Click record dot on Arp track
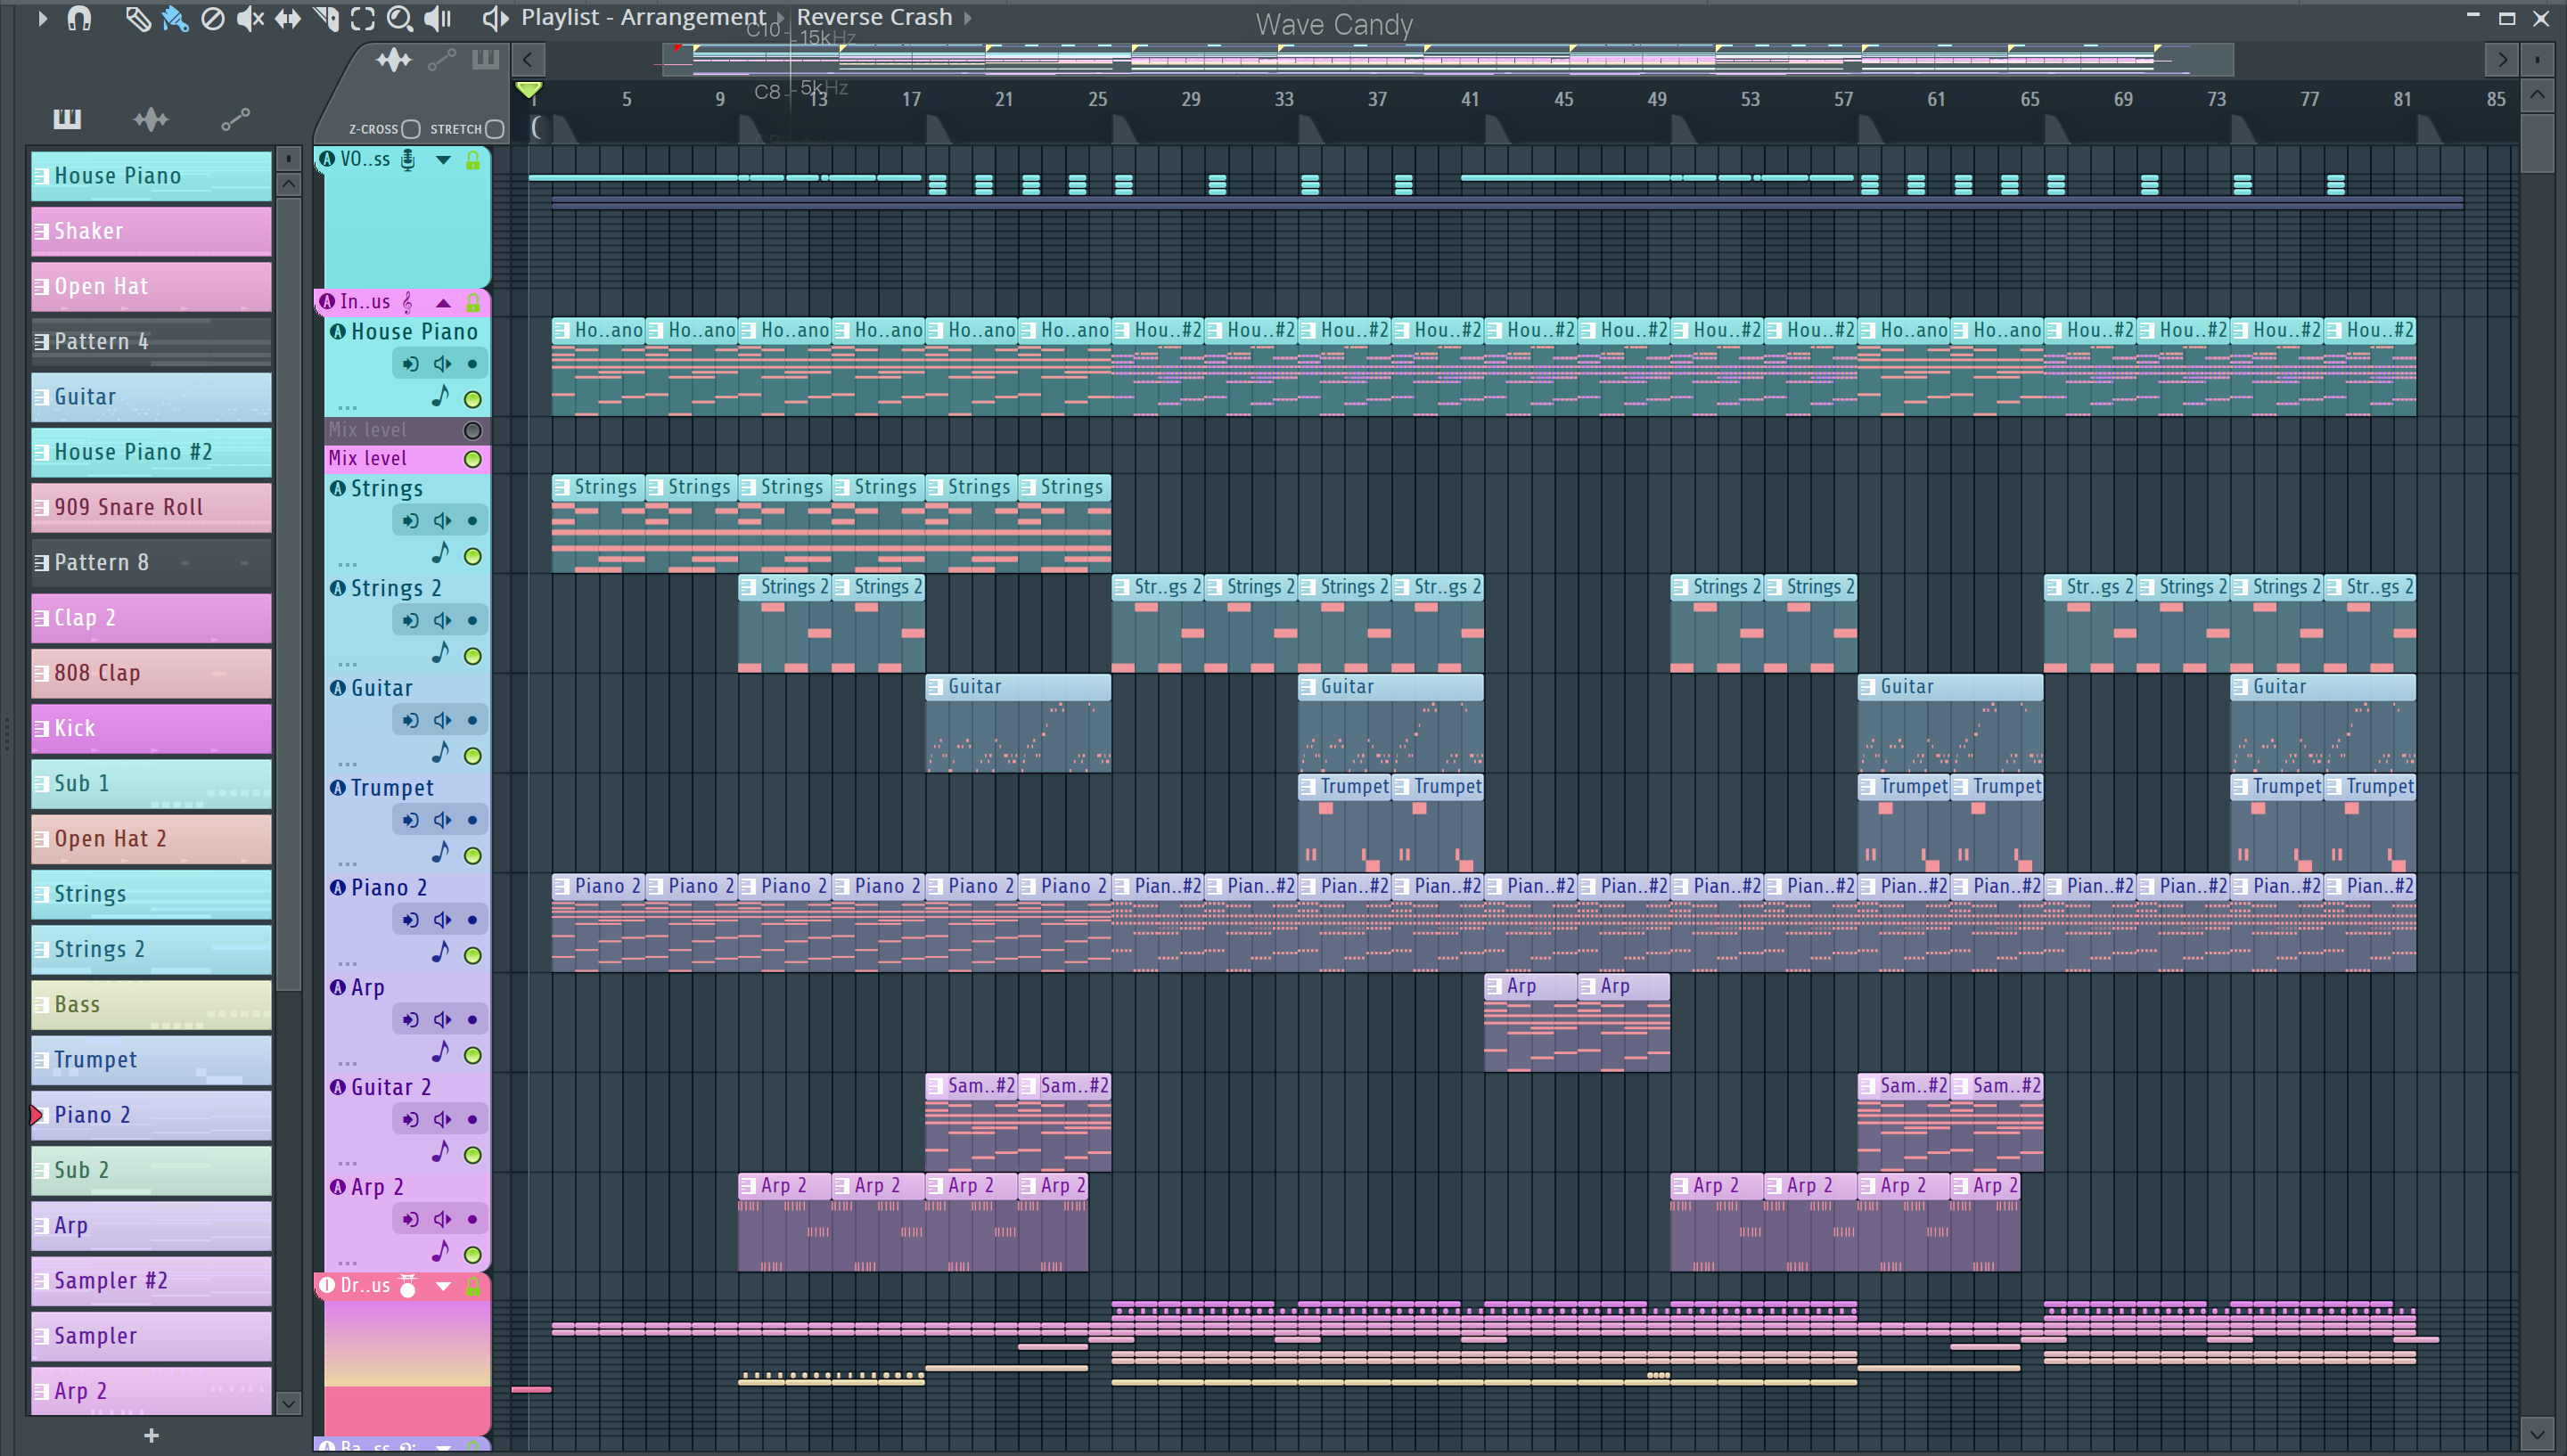 pos(472,1019)
